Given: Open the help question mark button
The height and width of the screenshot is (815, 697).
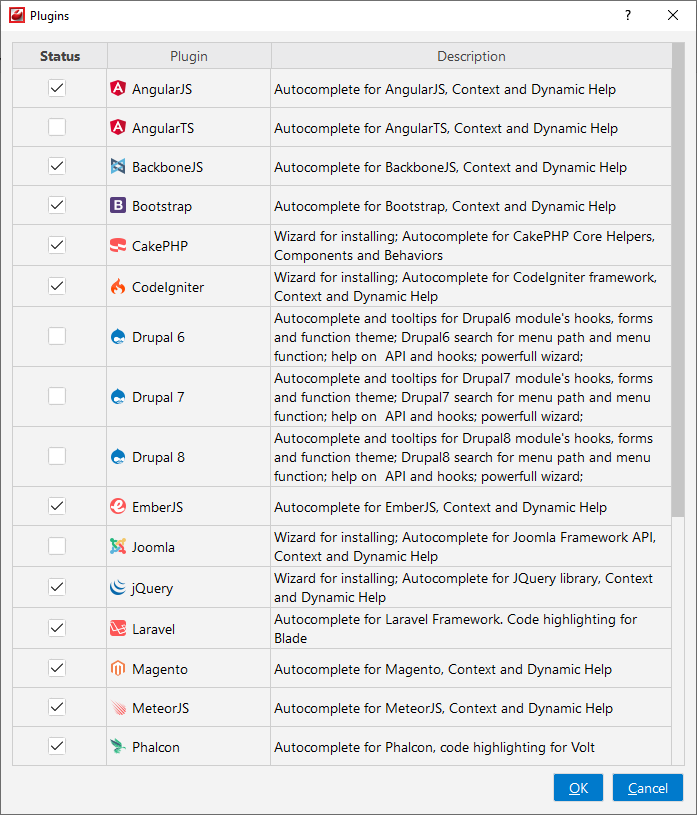Looking at the screenshot, I should 628,15.
